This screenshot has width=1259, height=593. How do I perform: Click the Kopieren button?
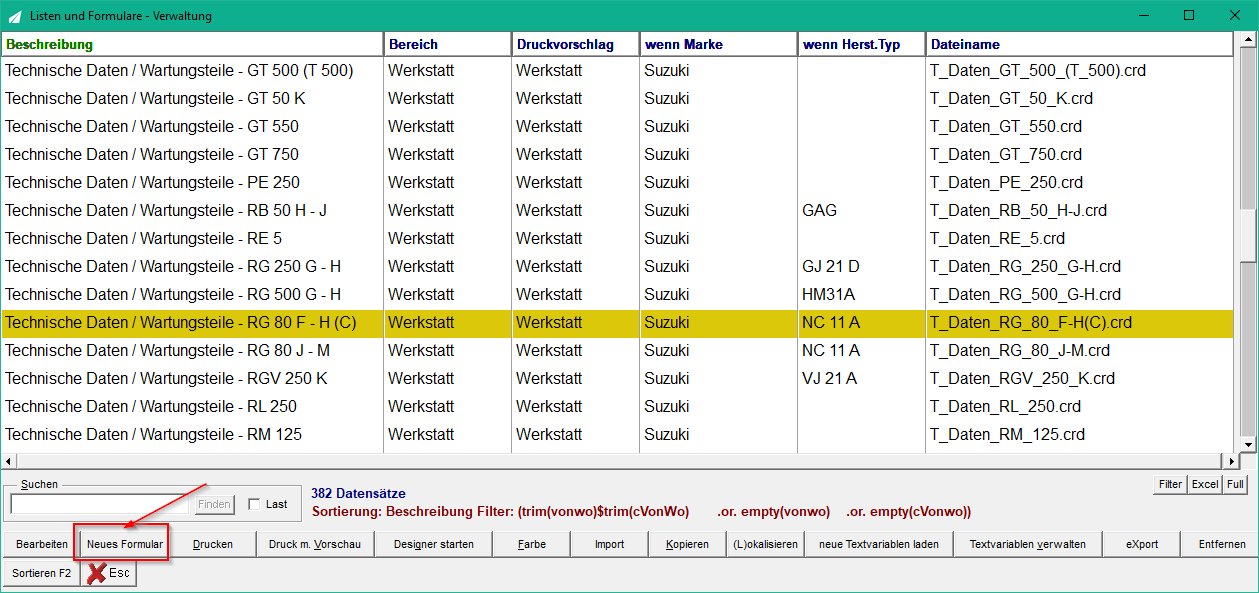coord(687,544)
